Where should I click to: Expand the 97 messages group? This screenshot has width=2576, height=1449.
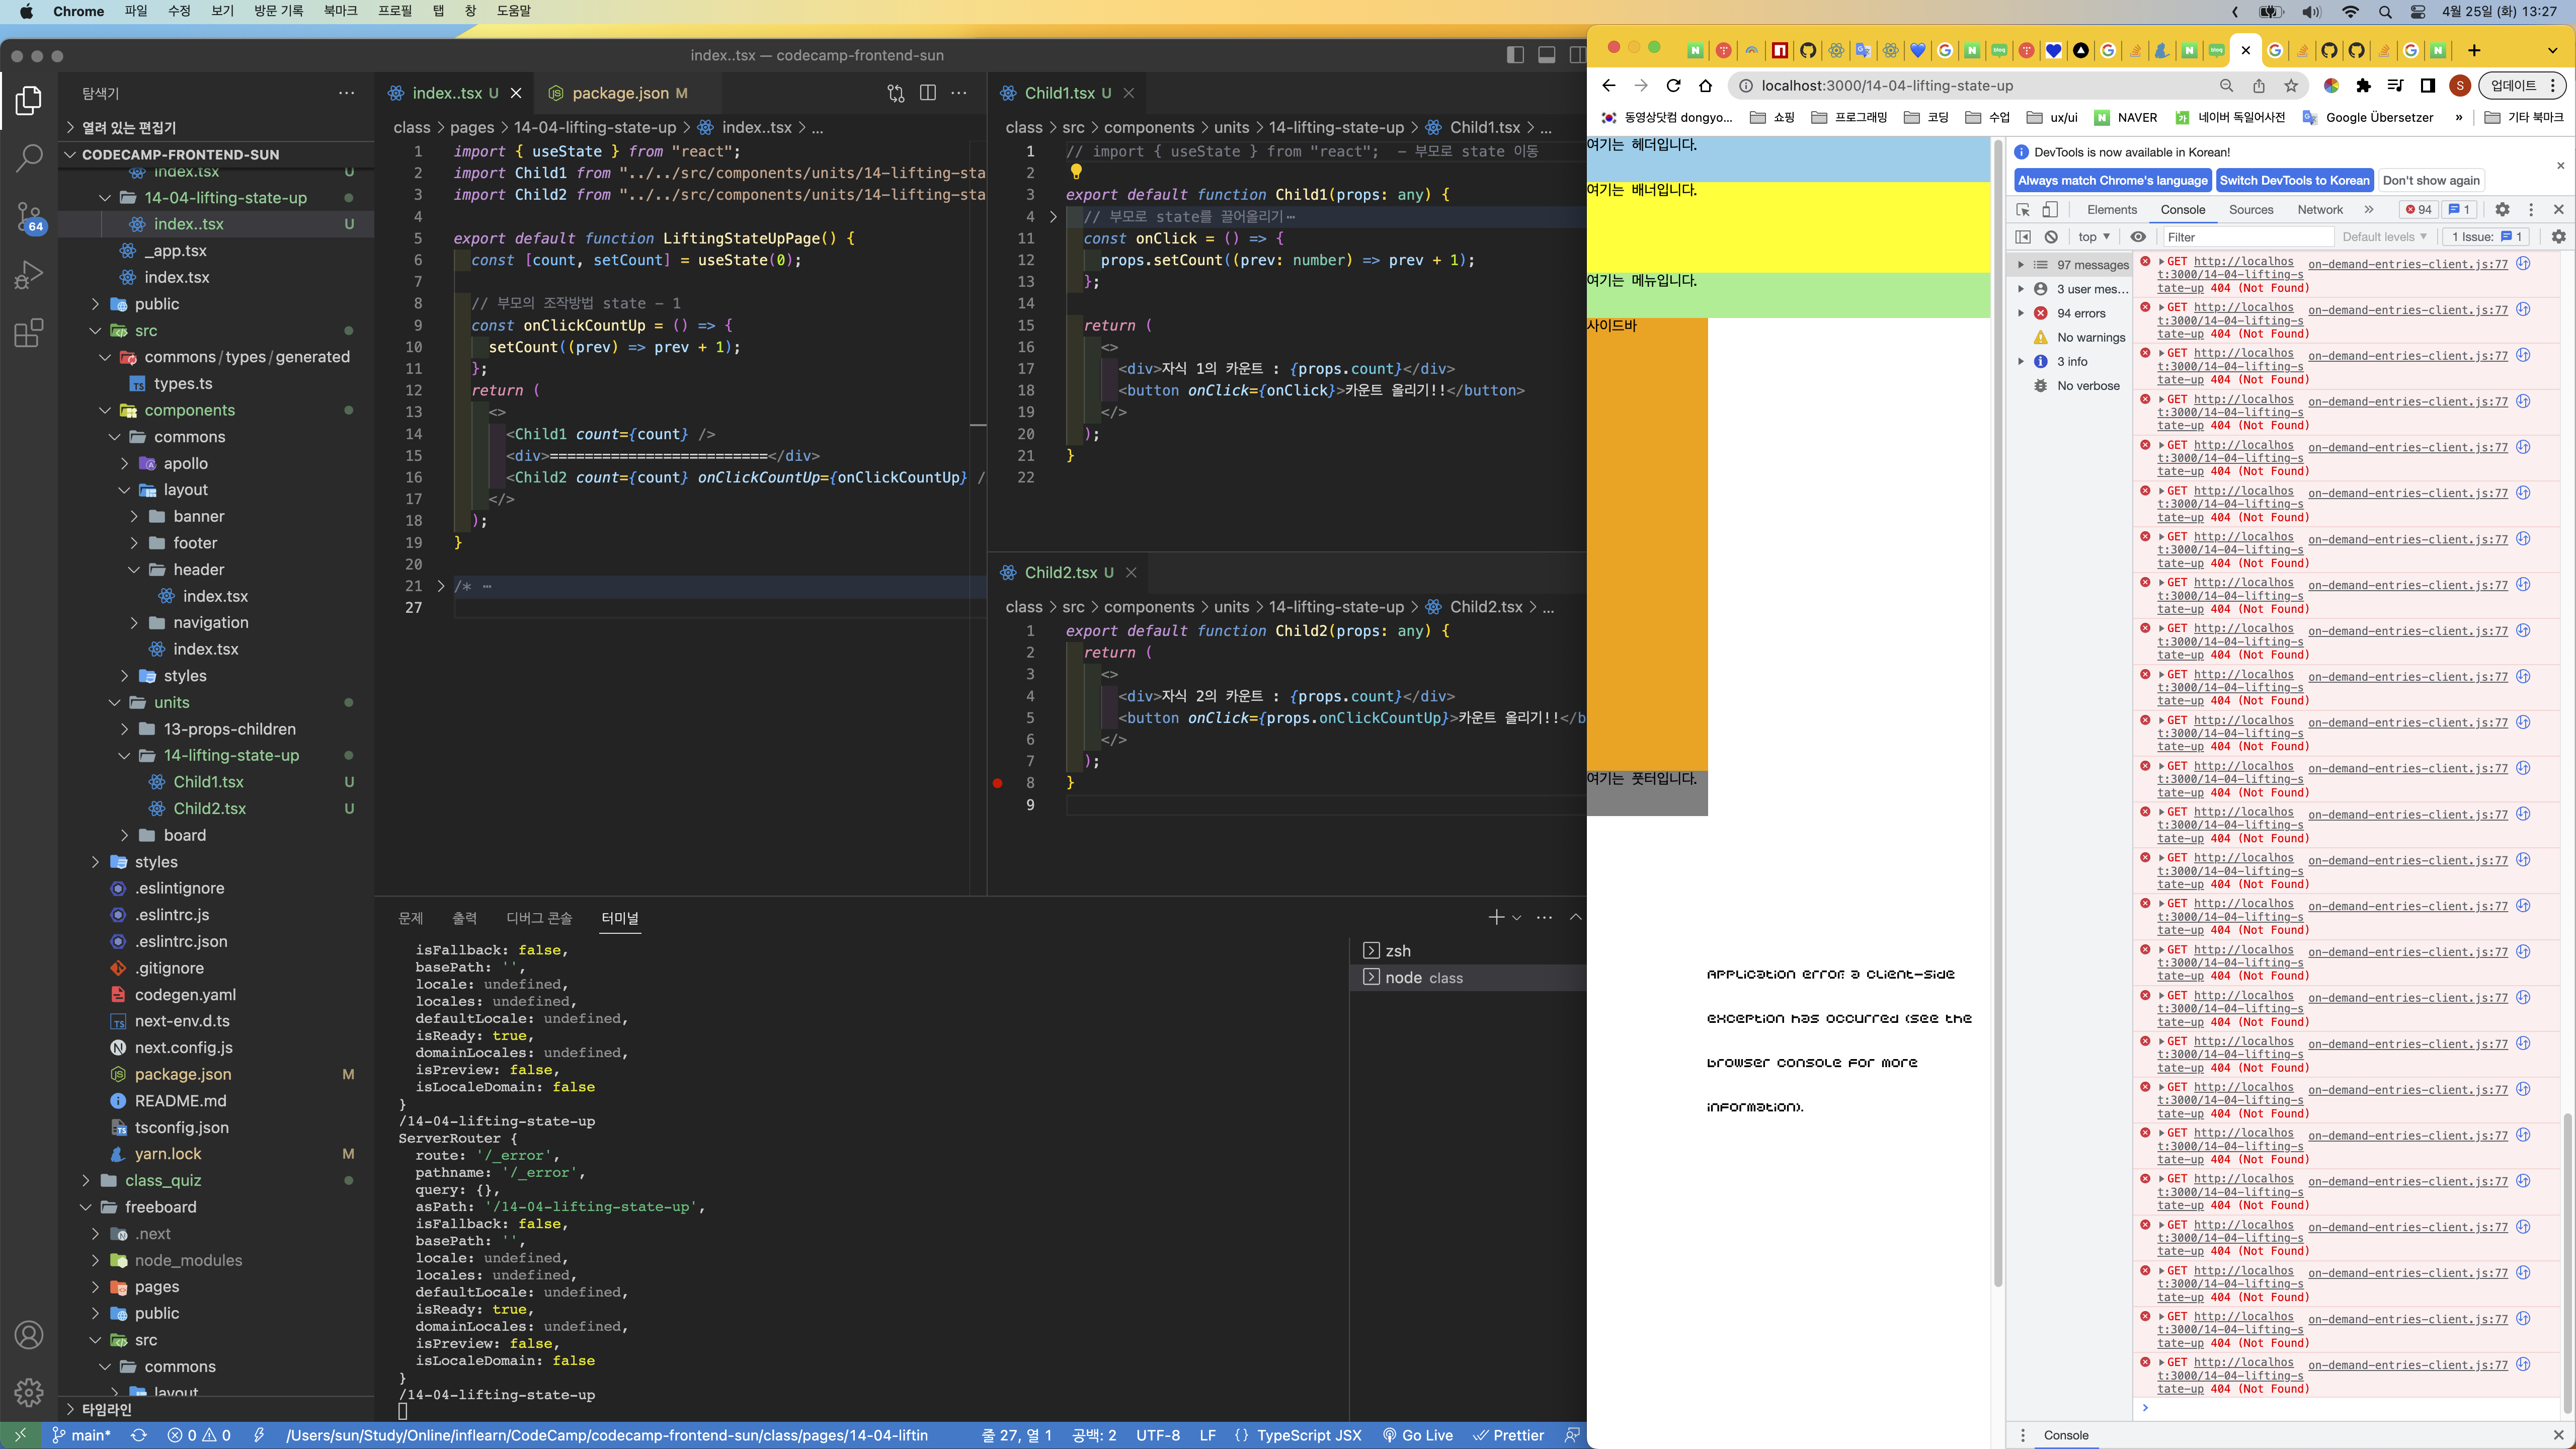point(2020,265)
